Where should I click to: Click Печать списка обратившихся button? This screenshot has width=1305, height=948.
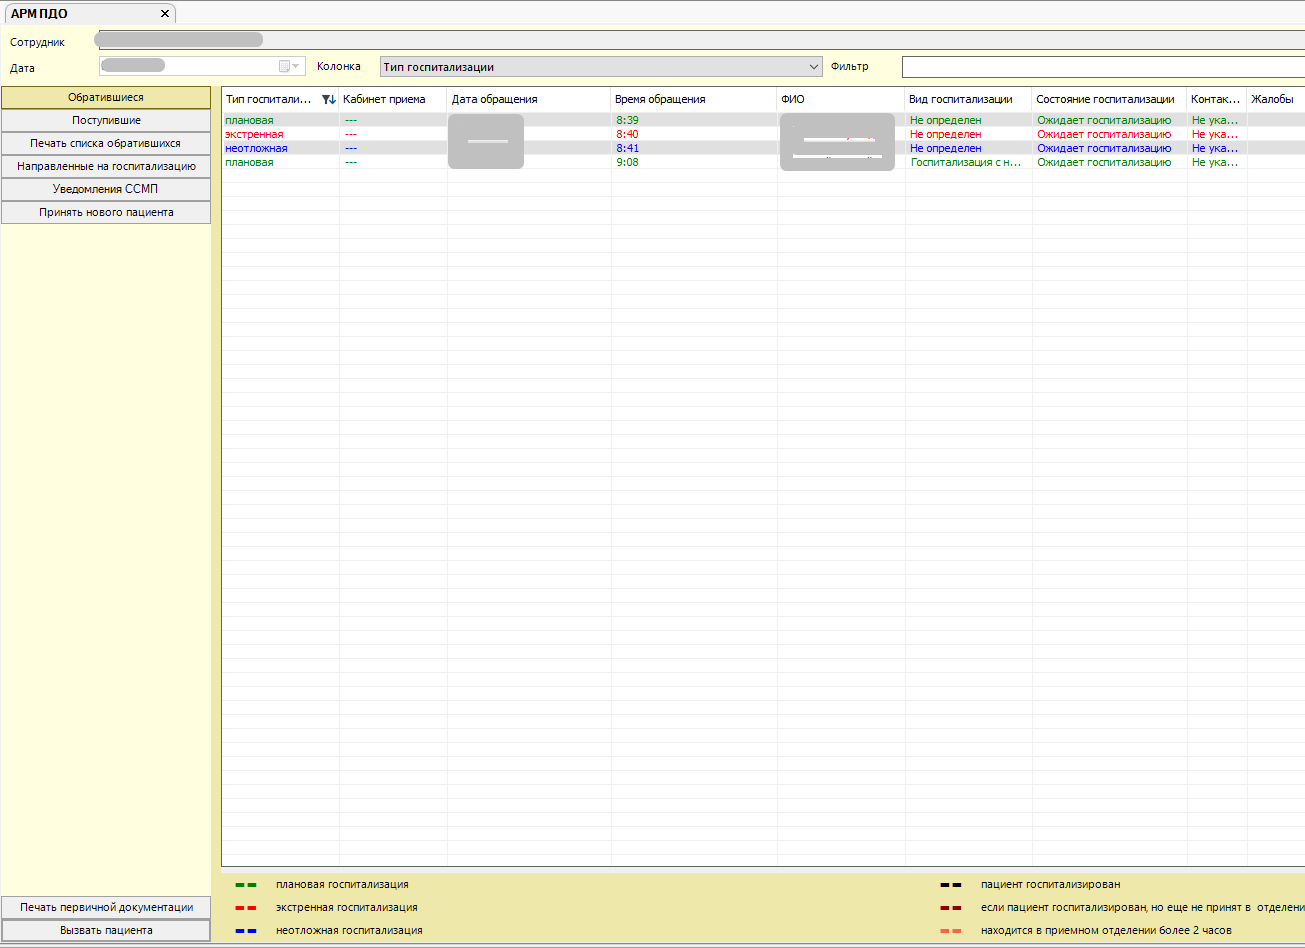tap(106, 143)
